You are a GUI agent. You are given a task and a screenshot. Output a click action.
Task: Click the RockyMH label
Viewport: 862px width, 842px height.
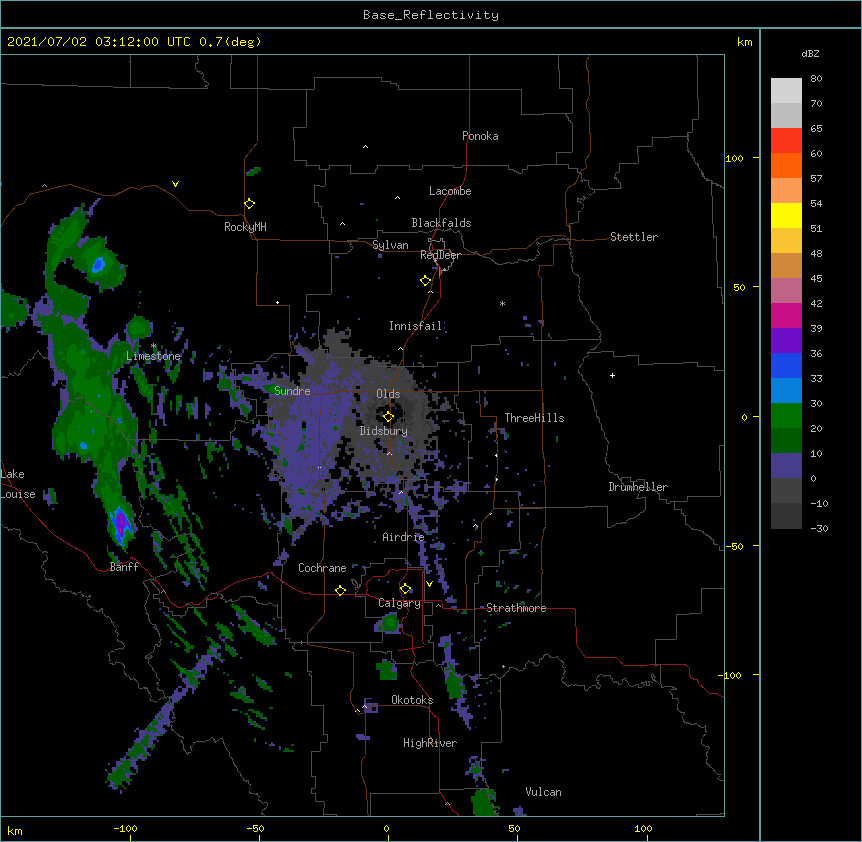pyautogui.click(x=245, y=227)
